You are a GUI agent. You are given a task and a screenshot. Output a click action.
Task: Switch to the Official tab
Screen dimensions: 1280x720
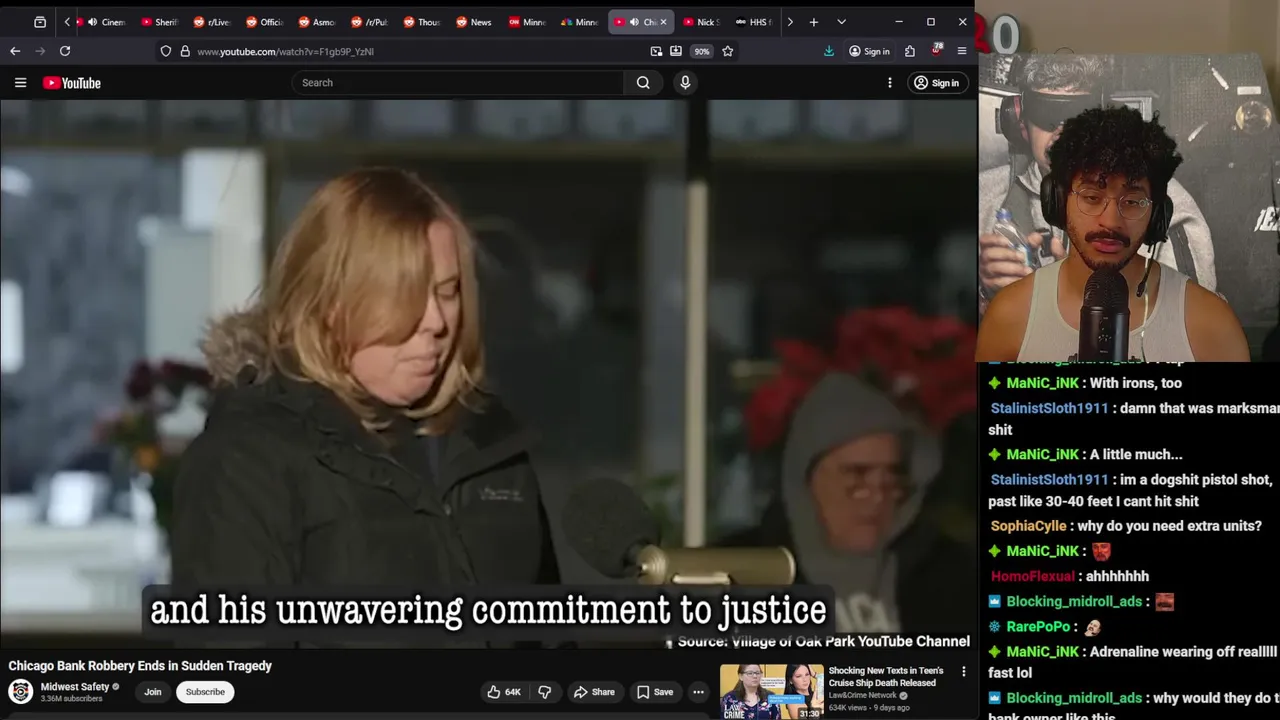click(x=265, y=22)
